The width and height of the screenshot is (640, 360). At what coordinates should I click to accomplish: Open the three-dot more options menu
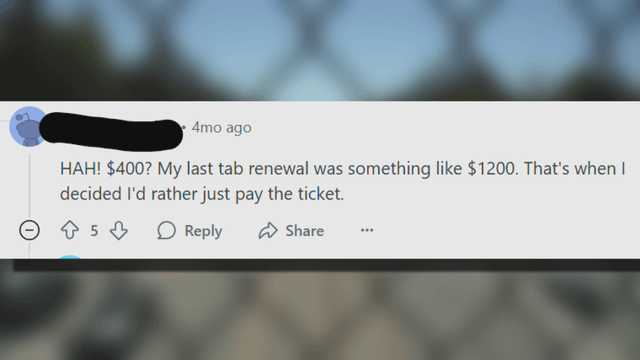367,230
